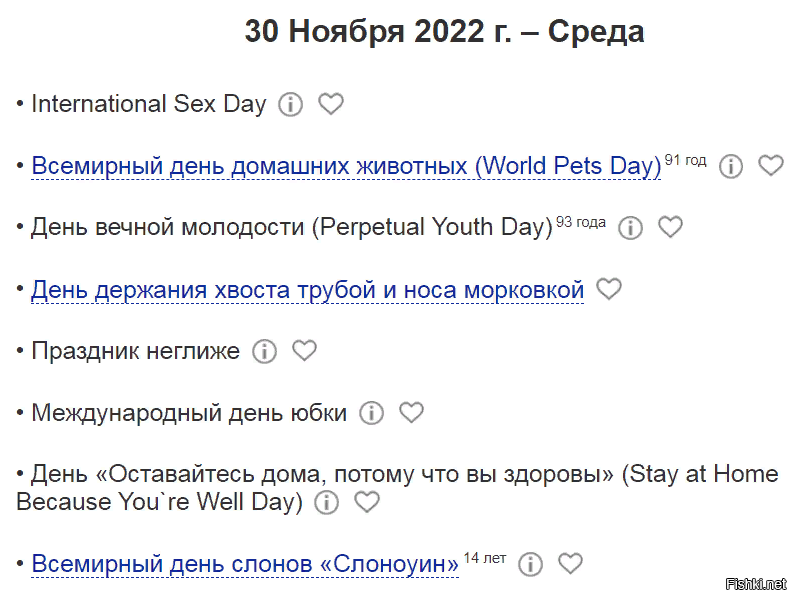This screenshot has height=596, width=792.
Task: Heart the Perpetual Youth Day entry
Action: tap(670, 228)
